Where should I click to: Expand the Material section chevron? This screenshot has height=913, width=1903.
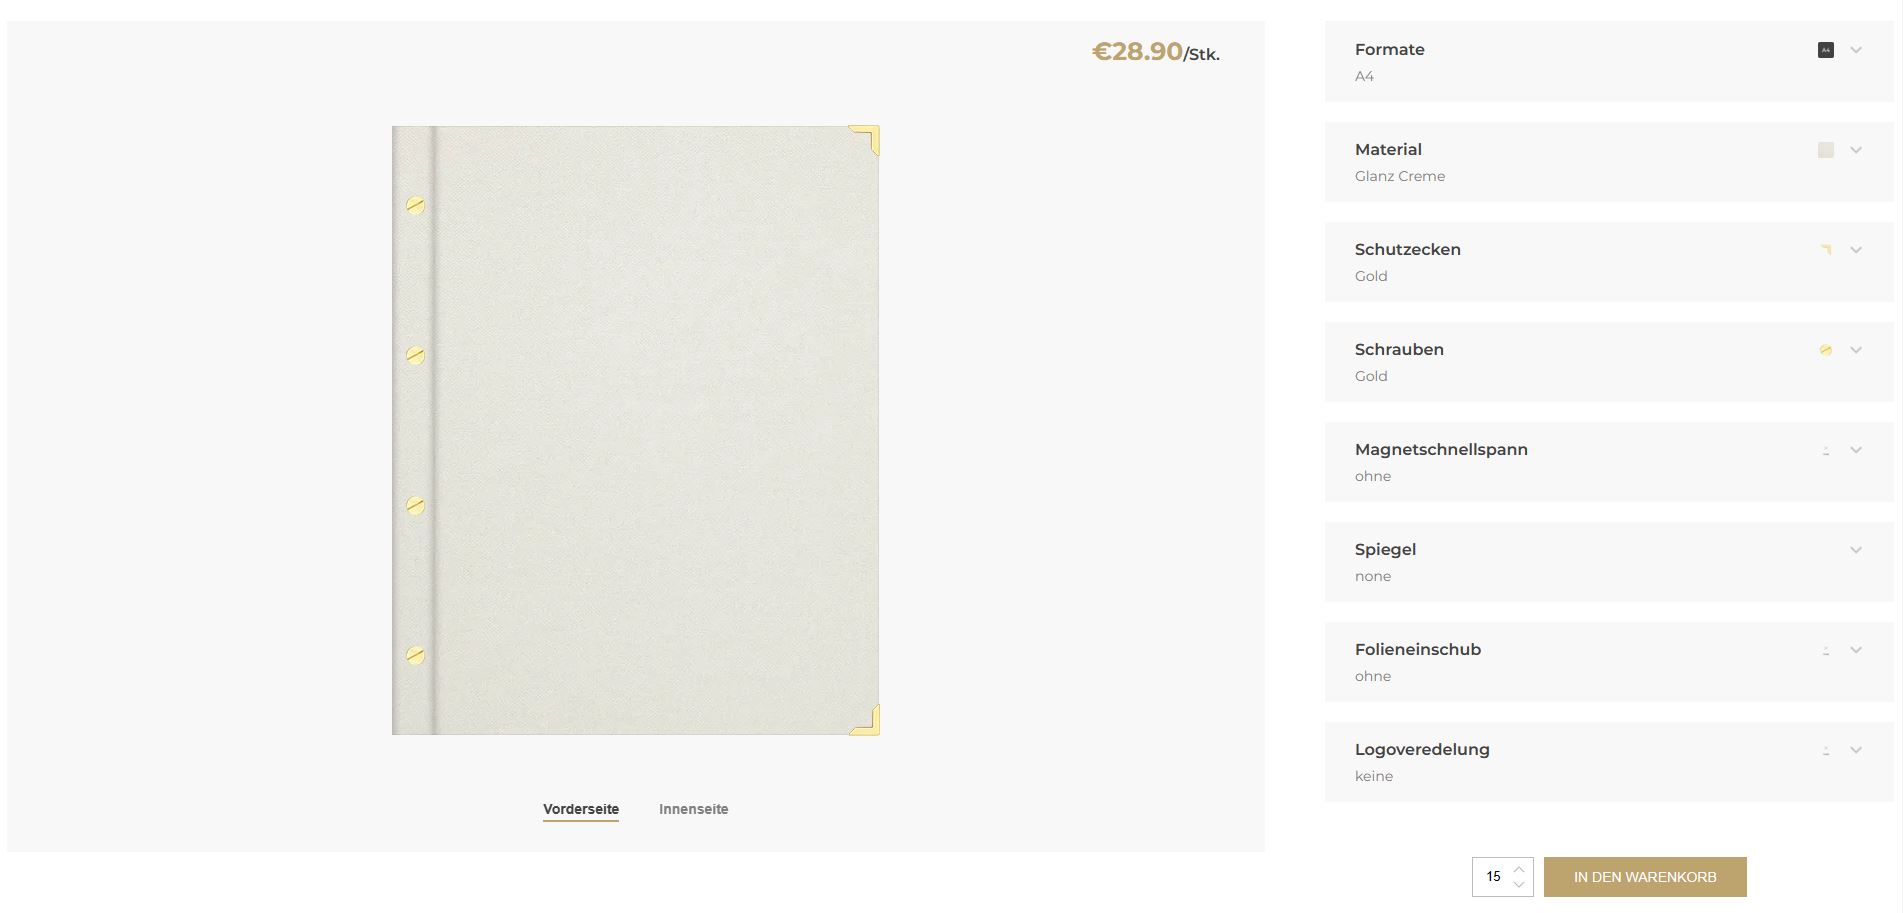coord(1856,150)
